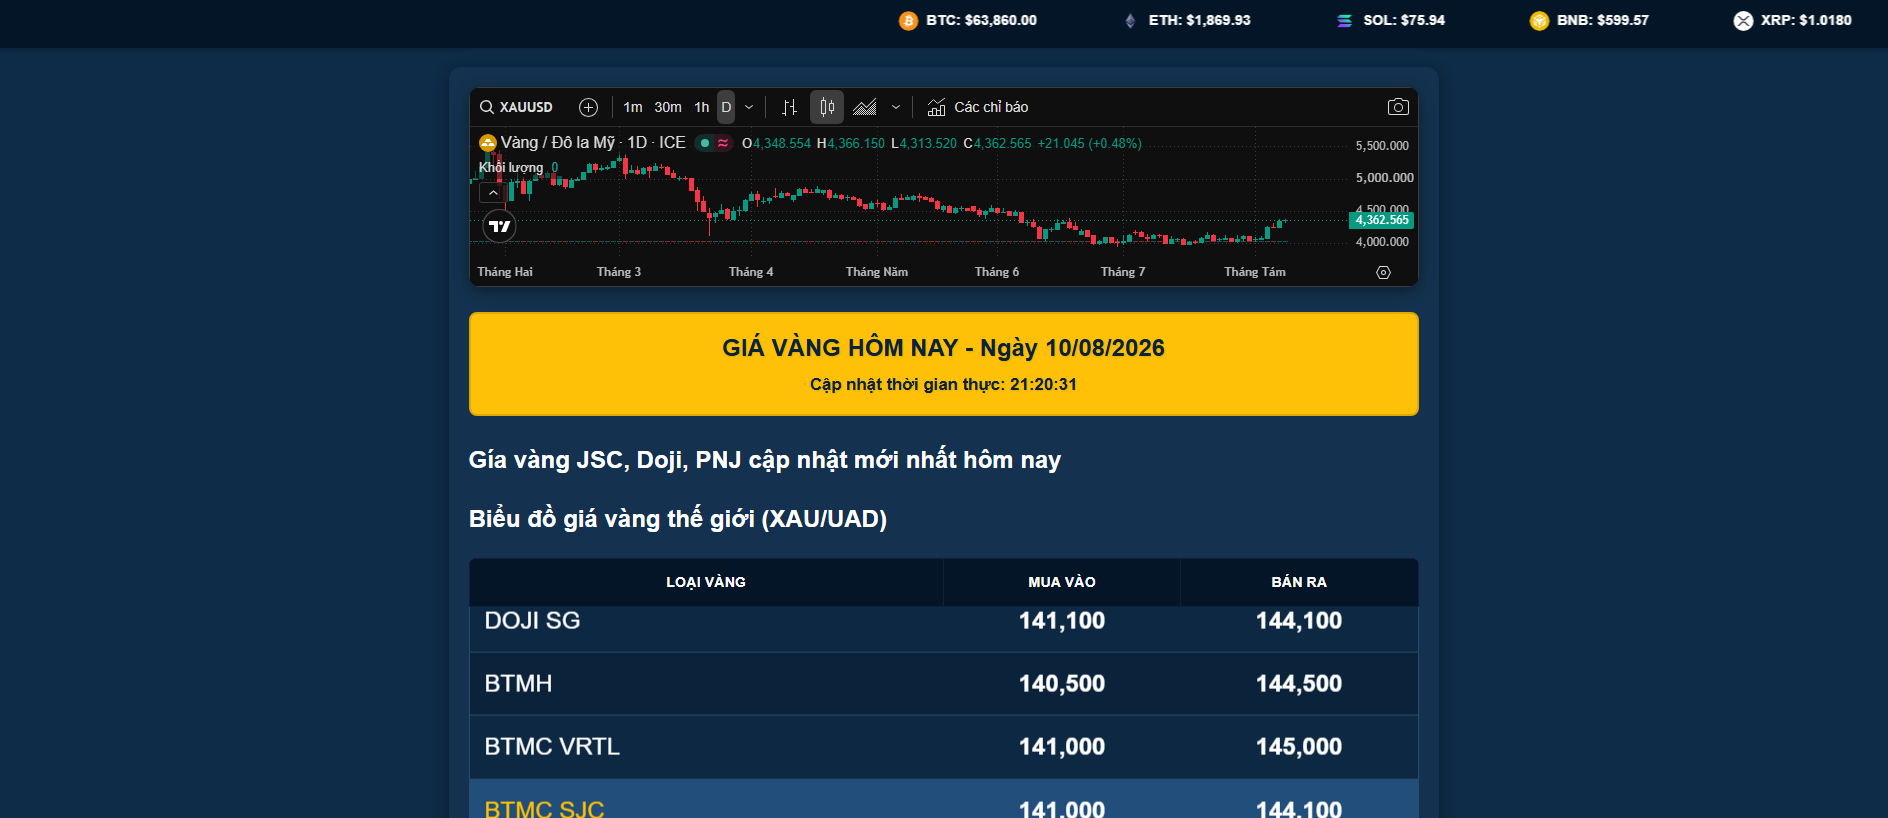Select the BTMH row name
Image resolution: width=1888 pixels, height=818 pixels.
pos(518,684)
